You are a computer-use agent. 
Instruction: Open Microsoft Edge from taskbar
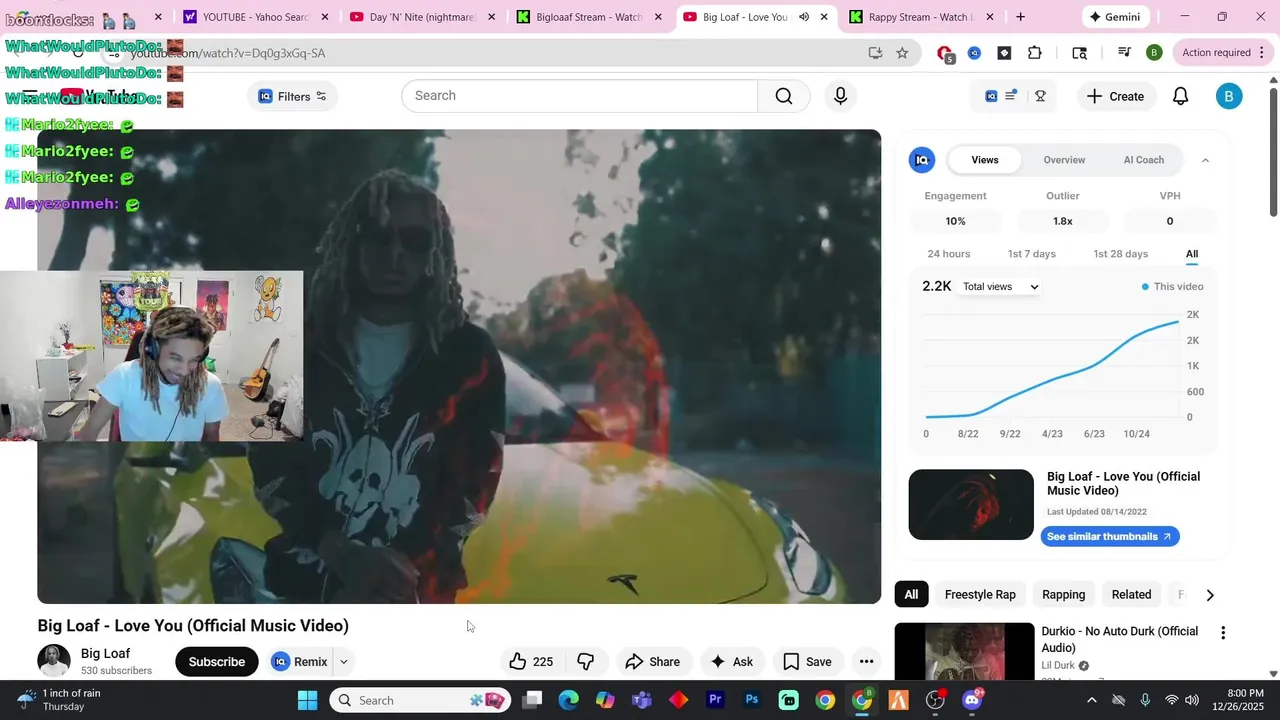(x=568, y=700)
